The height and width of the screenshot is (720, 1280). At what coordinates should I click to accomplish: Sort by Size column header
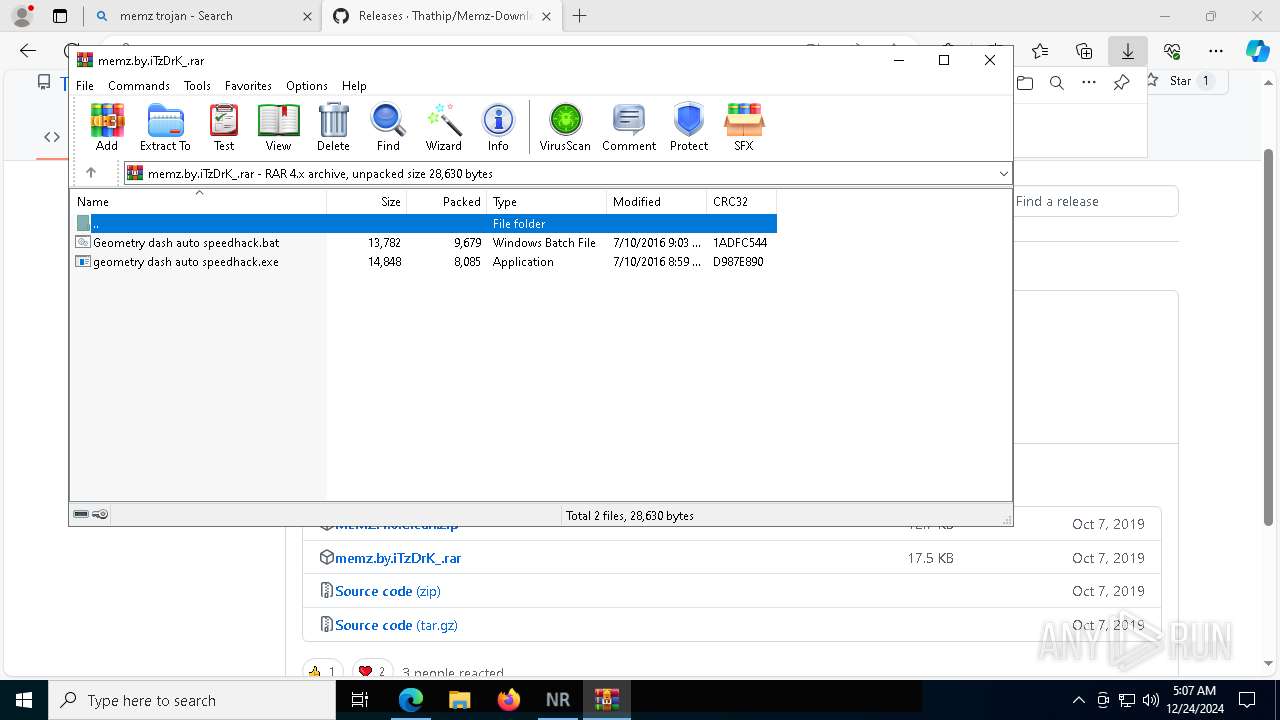pos(367,201)
